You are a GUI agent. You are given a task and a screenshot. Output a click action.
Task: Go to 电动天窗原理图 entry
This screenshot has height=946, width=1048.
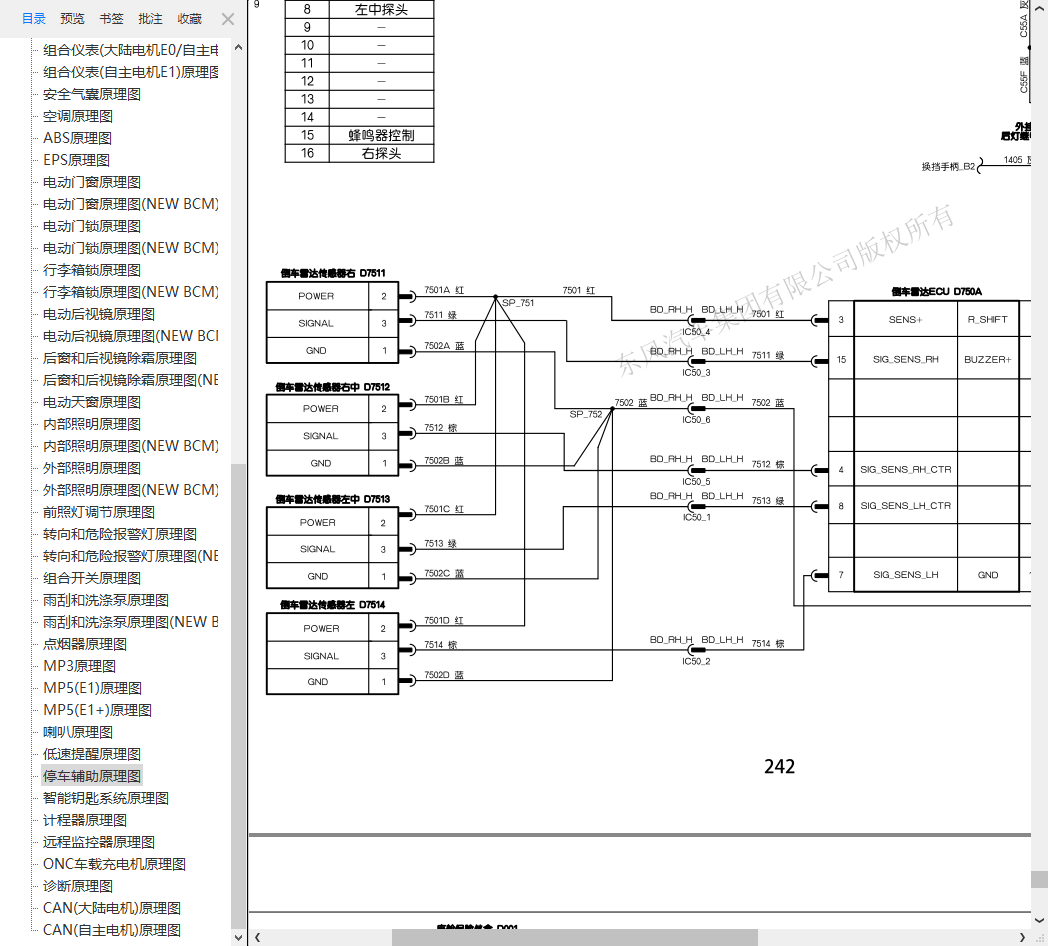coord(92,402)
